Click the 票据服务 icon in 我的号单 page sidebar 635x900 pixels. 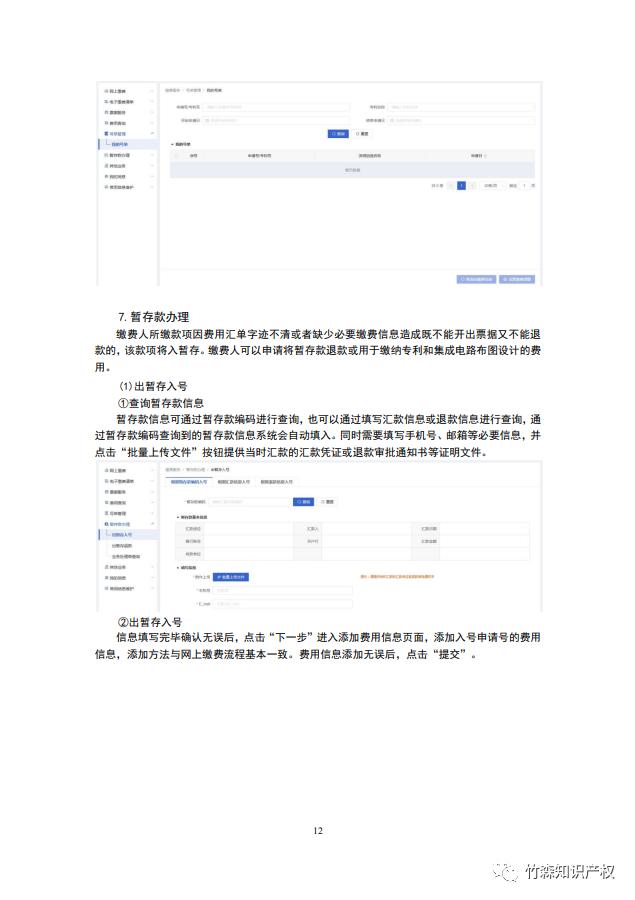(x=106, y=112)
